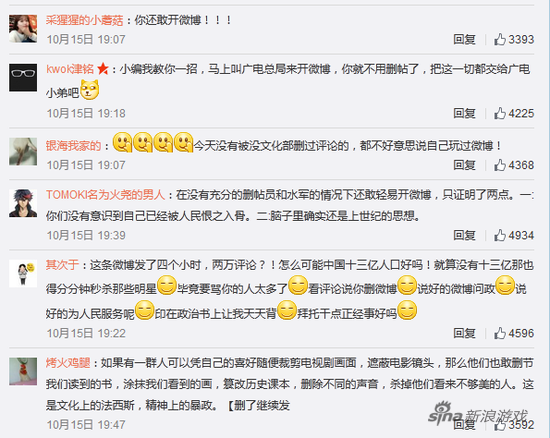Reply to 采猩猩的小蘑菇's comment
Viewport: 550px width, 438px height.
464,39
